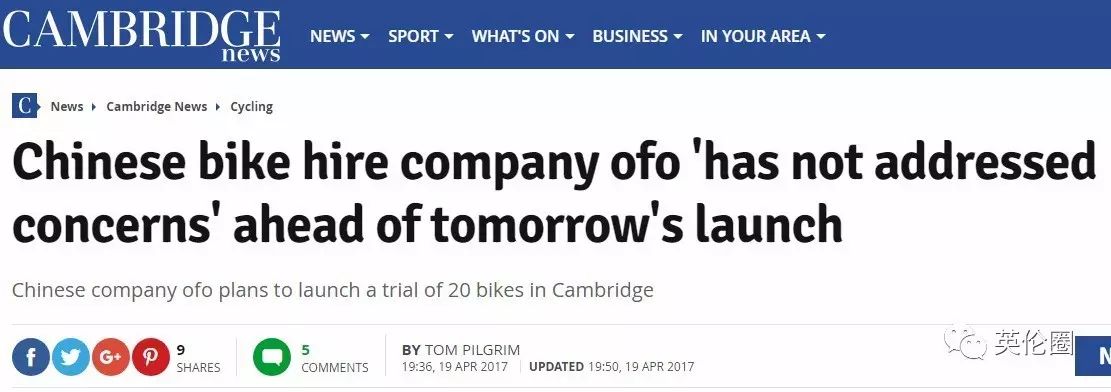1111x392 pixels.
Task: Click the Cambridge News logo
Action: pos(141,33)
